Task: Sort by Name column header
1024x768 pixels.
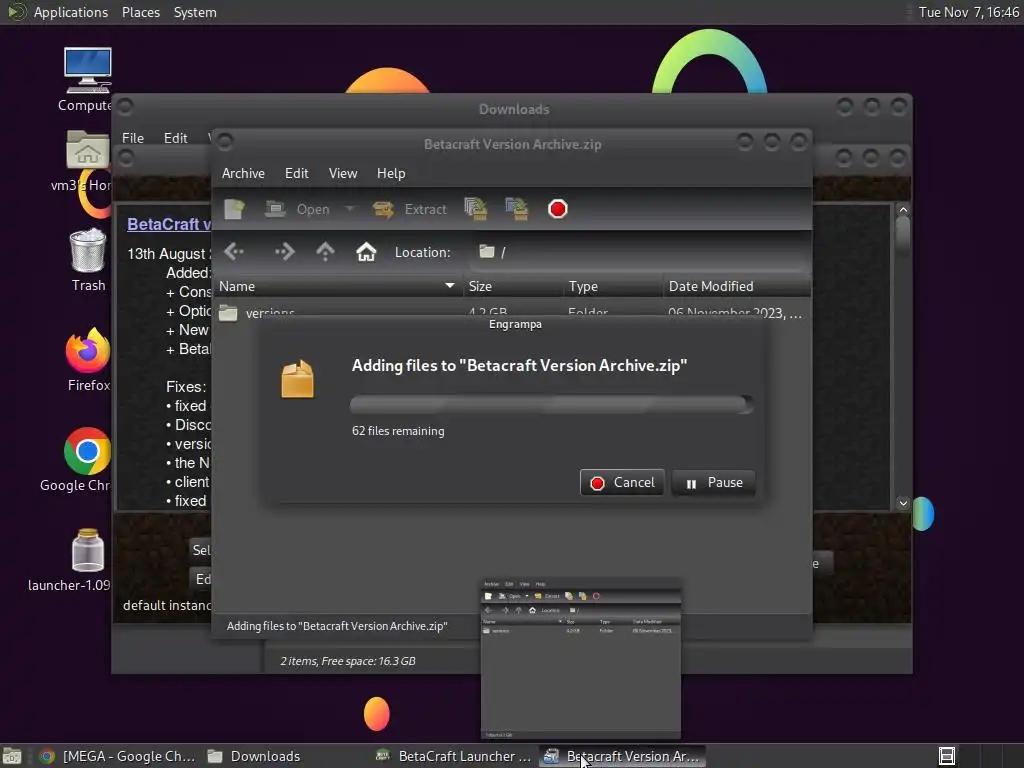Action: click(338, 286)
